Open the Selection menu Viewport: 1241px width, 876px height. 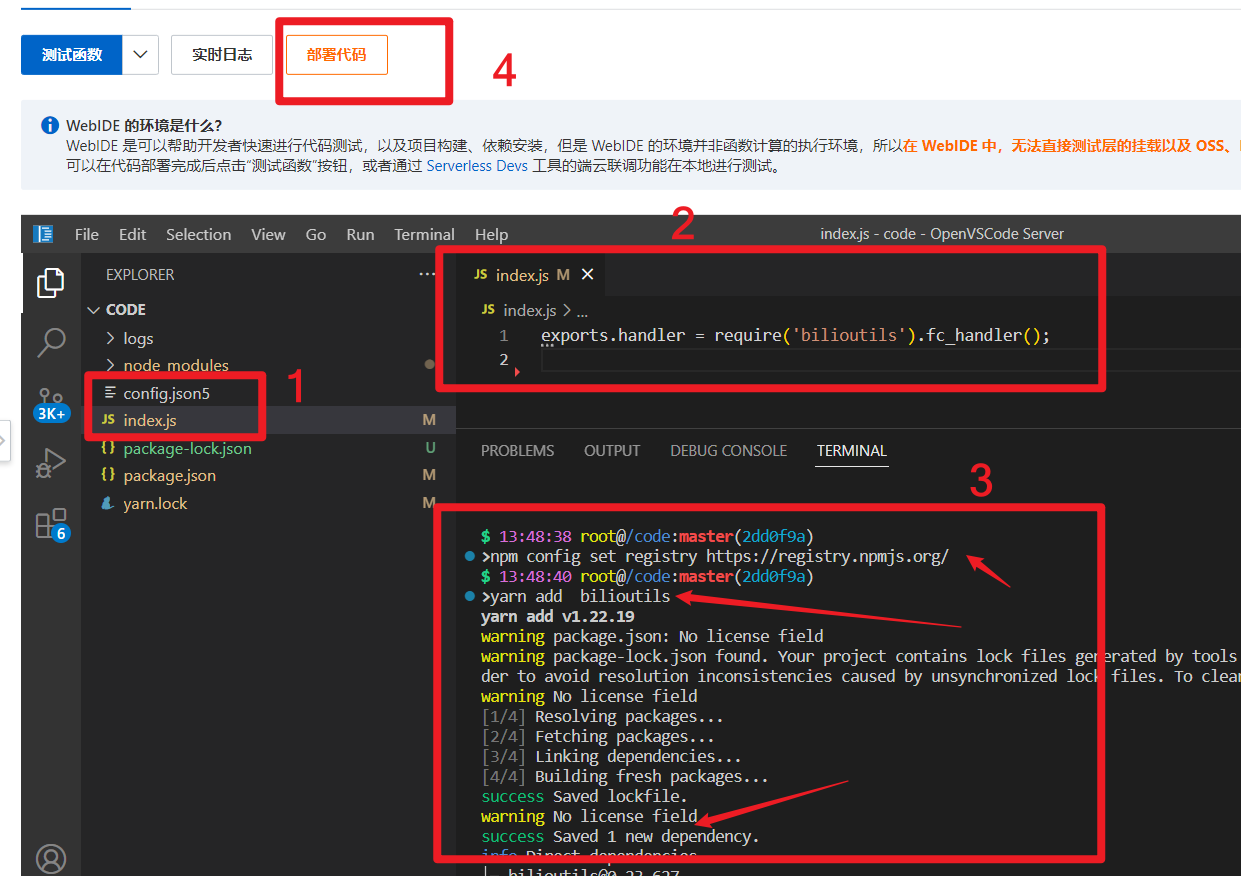198,234
